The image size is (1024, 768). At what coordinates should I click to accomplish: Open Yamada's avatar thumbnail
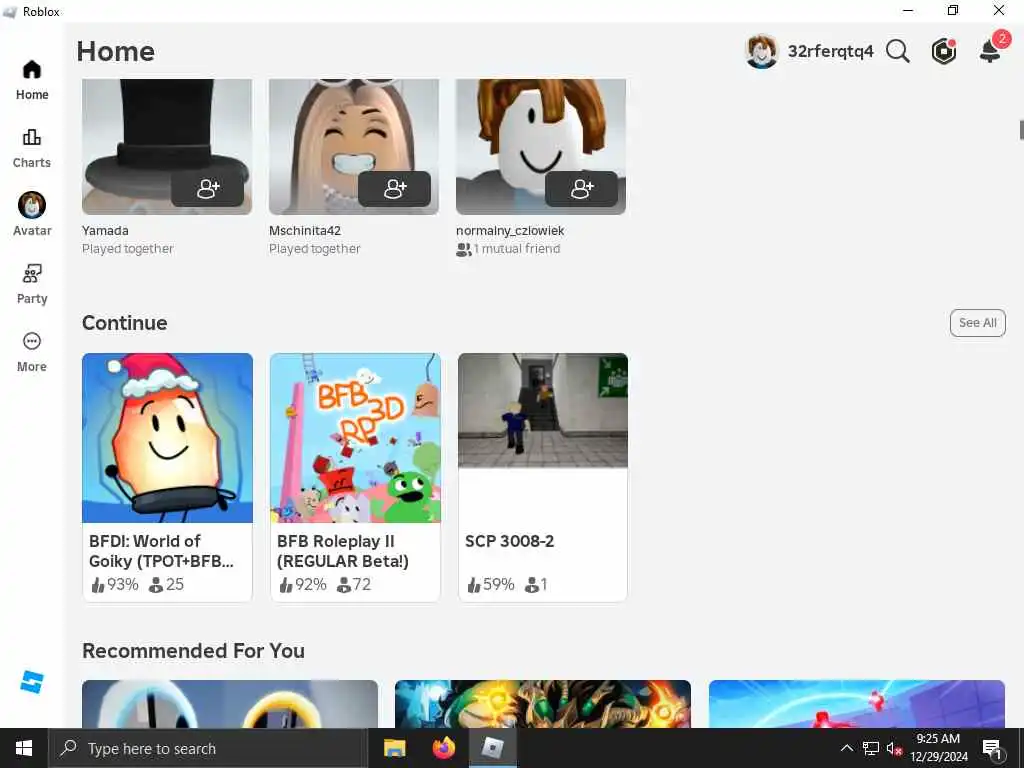pyautogui.click(x=167, y=147)
